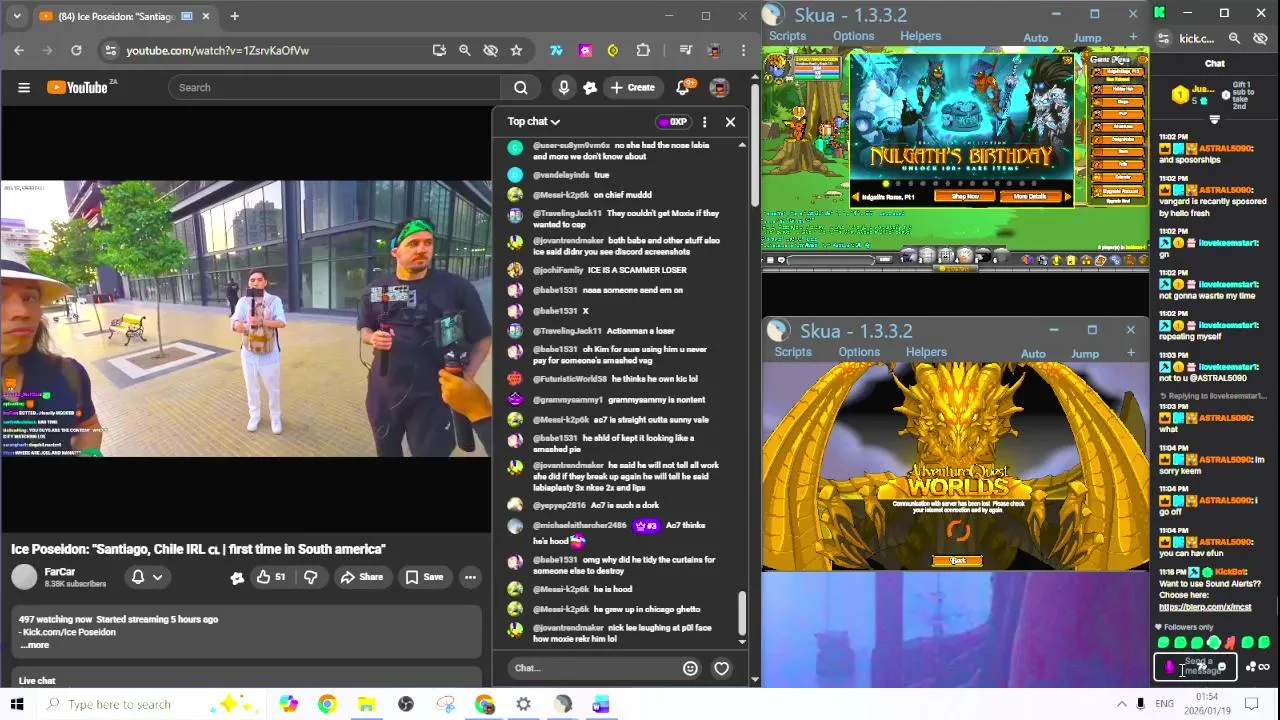Image resolution: width=1280 pixels, height=720 pixels.
Task: Expand the Top chat mode dropdown
Action: (533, 122)
